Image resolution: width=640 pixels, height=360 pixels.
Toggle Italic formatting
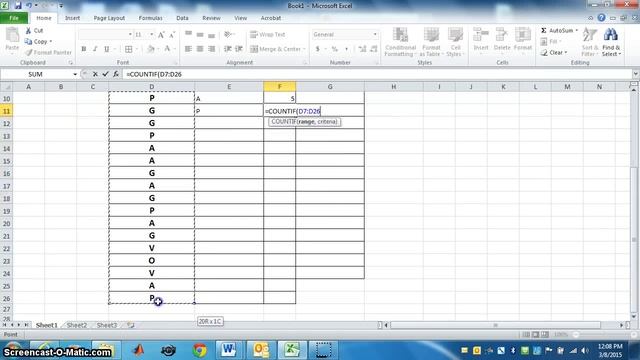[95, 49]
